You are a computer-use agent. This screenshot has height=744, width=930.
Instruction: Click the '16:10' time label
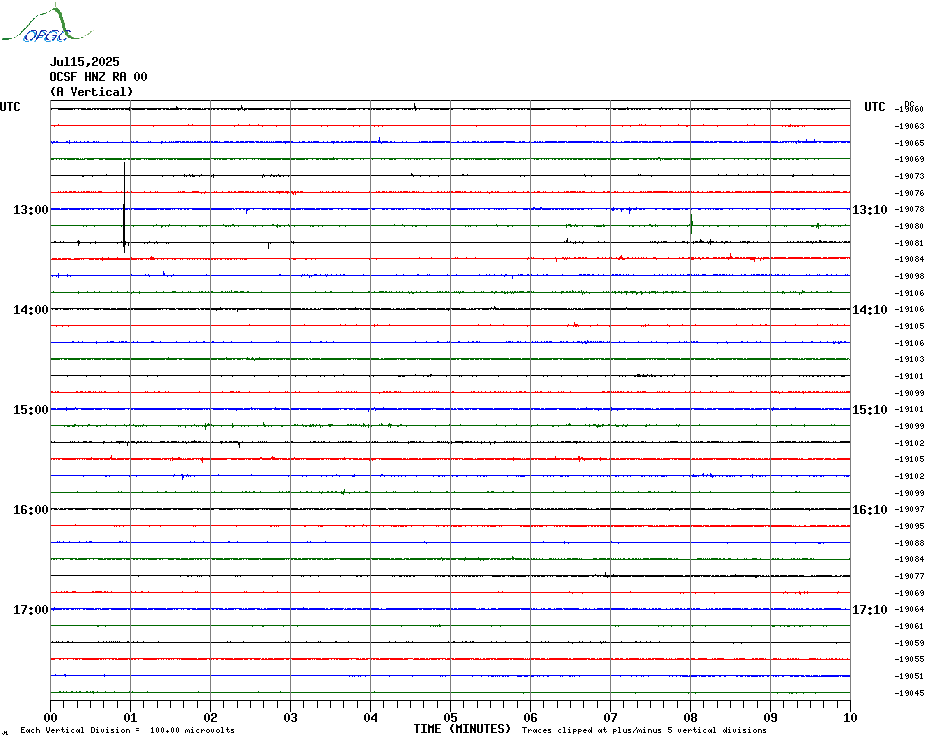coord(870,510)
